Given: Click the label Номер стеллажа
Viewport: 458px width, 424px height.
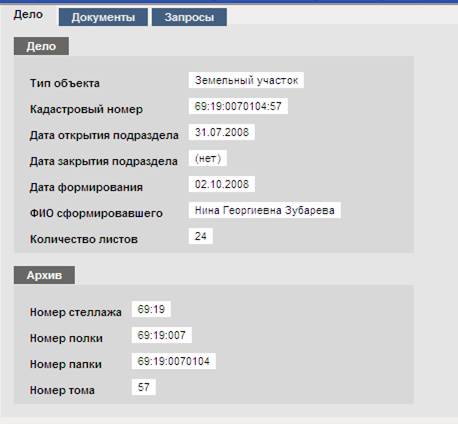Looking at the screenshot, I should tap(76, 312).
